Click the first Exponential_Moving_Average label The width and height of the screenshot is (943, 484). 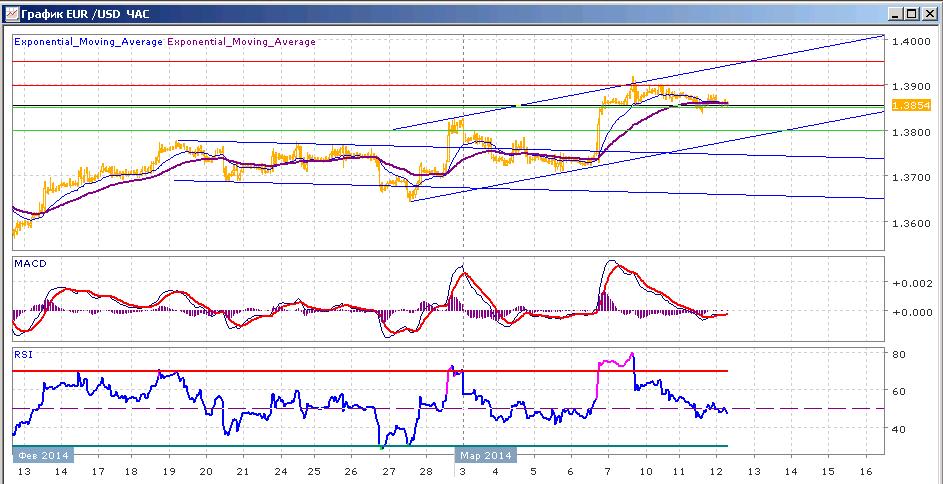click(88, 41)
